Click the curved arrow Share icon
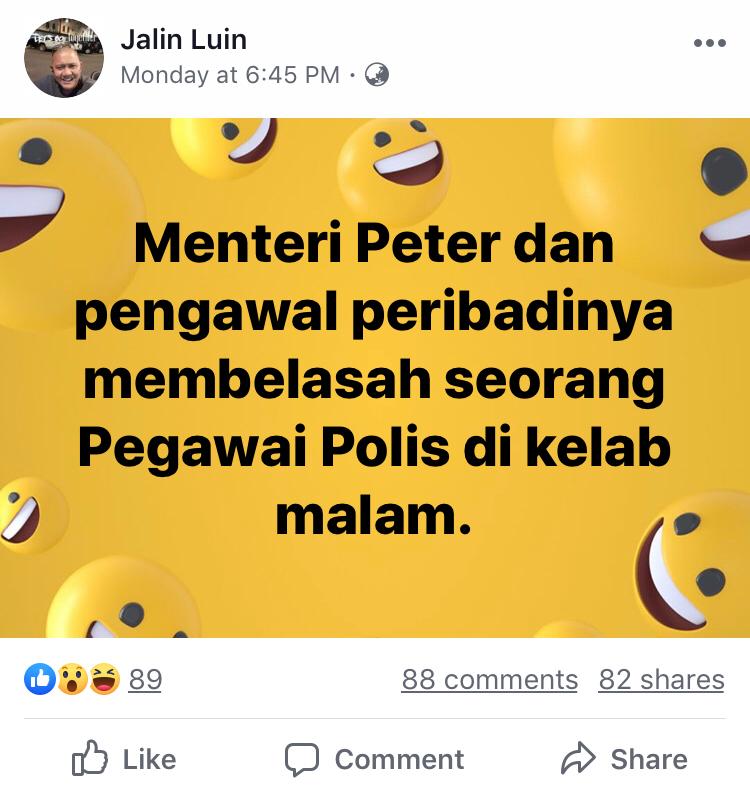 click(x=578, y=758)
